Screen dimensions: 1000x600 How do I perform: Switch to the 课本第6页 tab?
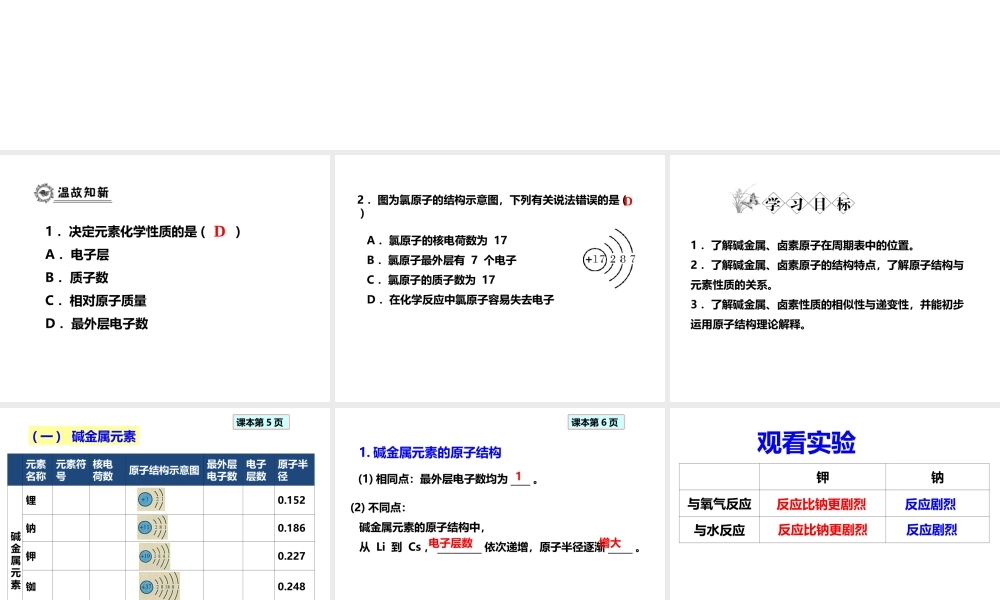595,422
